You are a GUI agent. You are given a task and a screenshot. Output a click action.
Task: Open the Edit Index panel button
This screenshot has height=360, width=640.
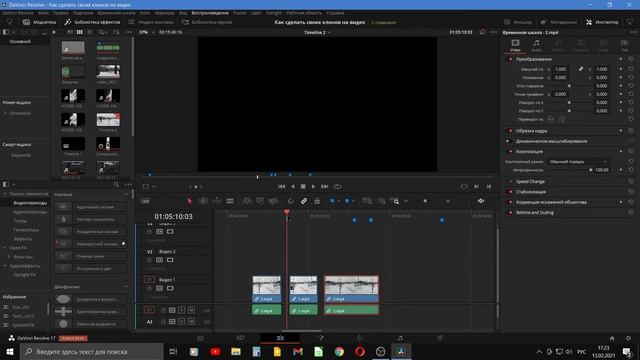[x=151, y=22]
